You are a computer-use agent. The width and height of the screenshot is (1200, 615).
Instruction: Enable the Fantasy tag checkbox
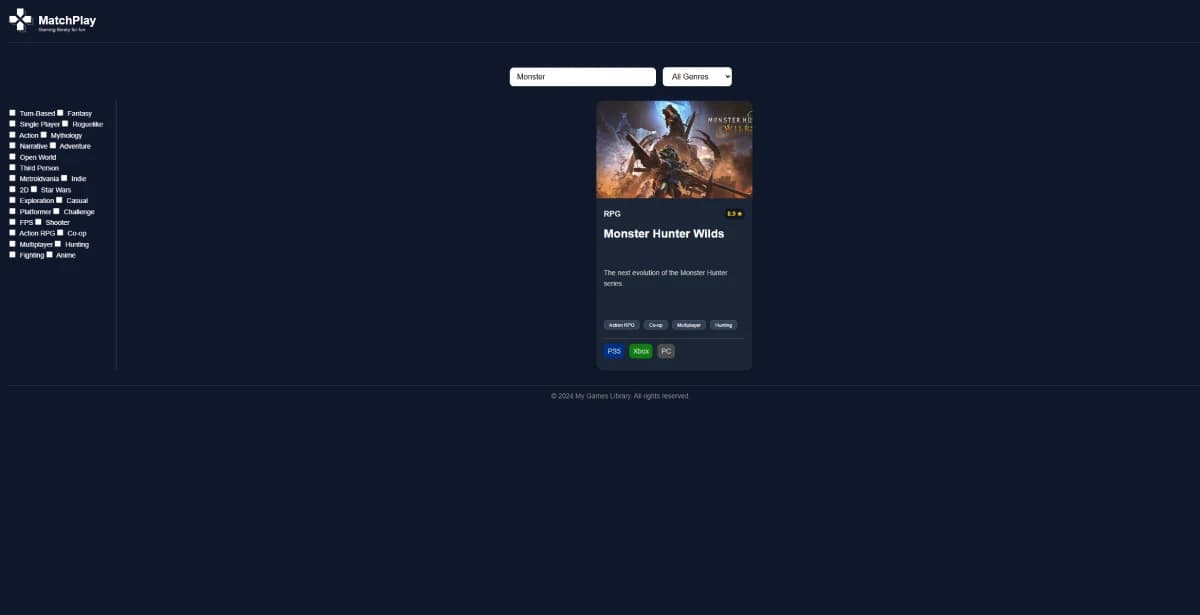(60, 113)
